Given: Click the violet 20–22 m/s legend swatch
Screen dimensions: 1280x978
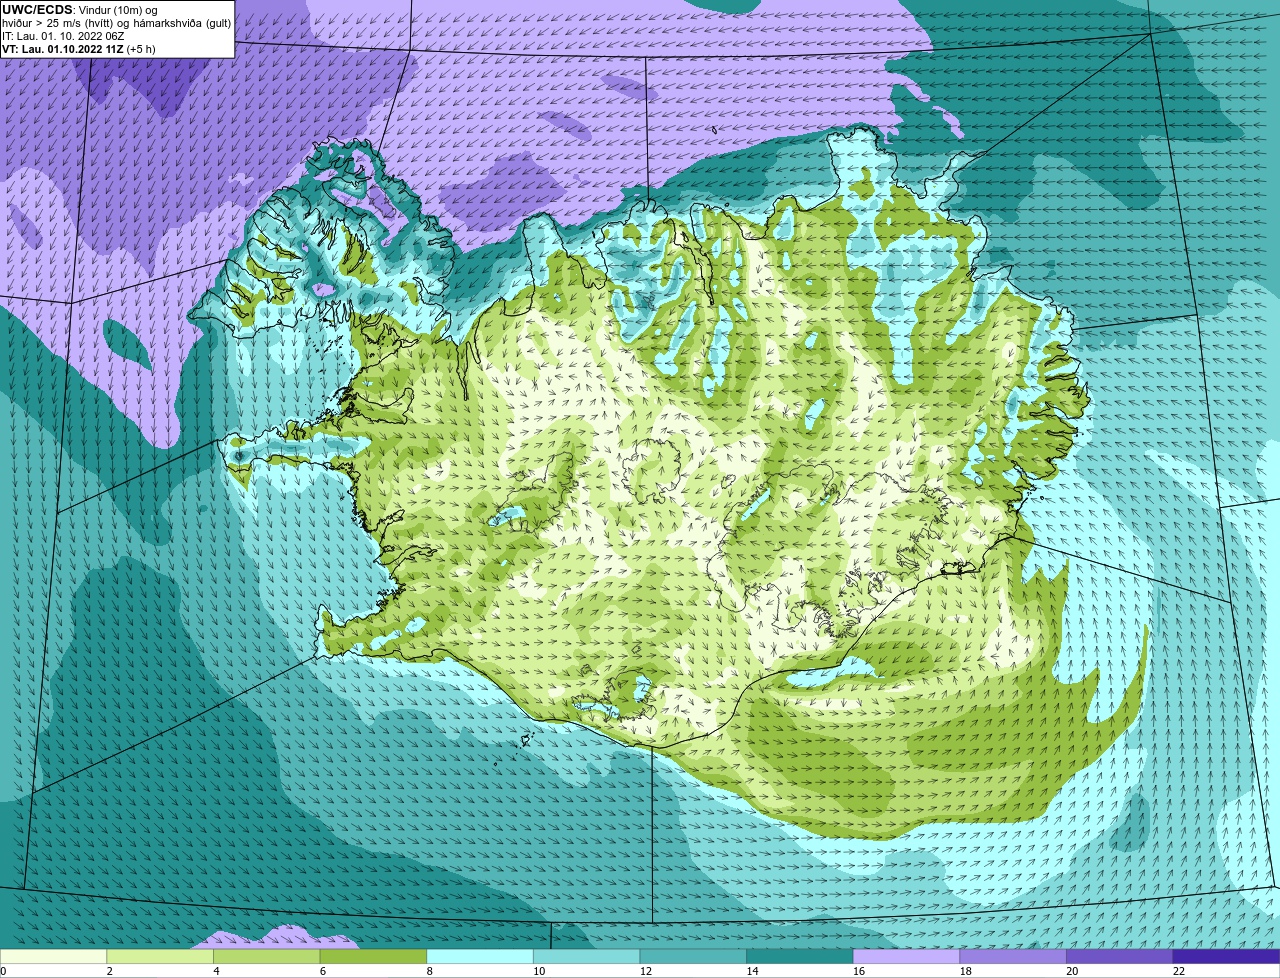Looking at the screenshot, I should 1120,956.
